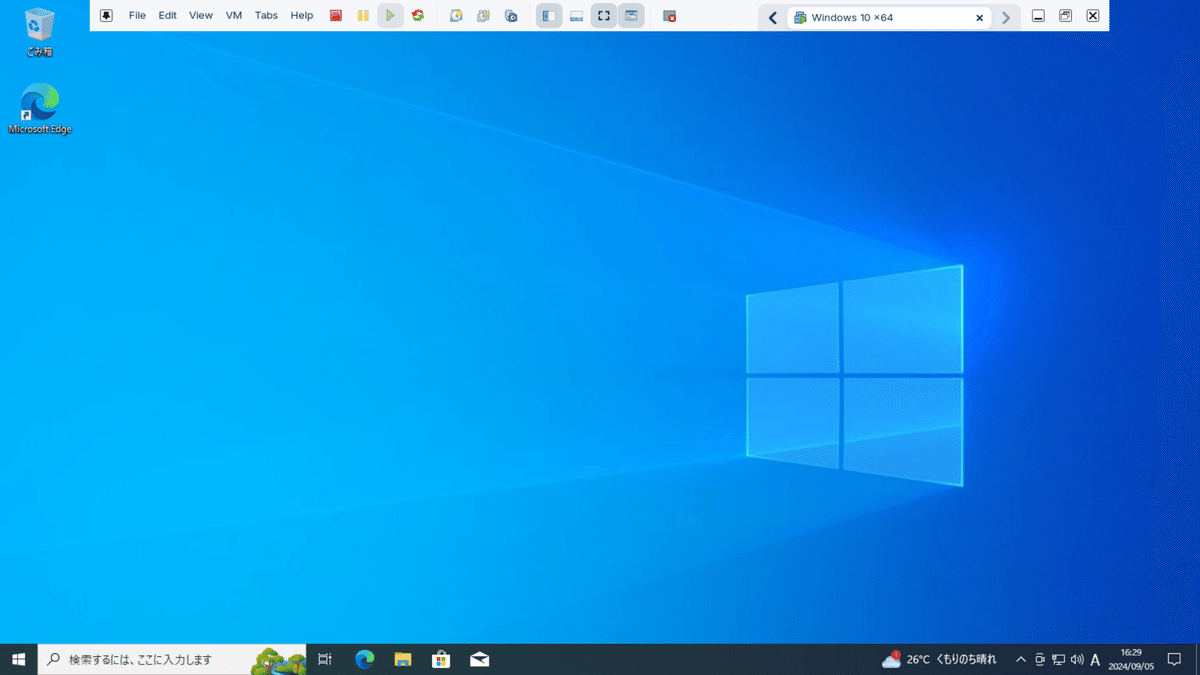Close the Windows 10 x64 tab
Viewport: 1200px width, 675px height.
tap(980, 17)
